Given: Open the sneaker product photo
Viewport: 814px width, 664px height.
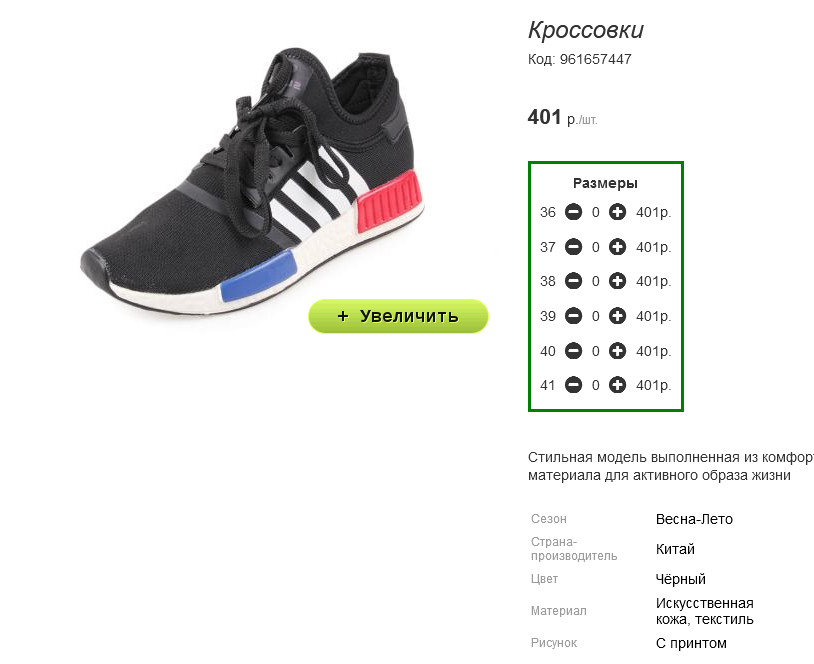Looking at the screenshot, I should coord(252,182).
